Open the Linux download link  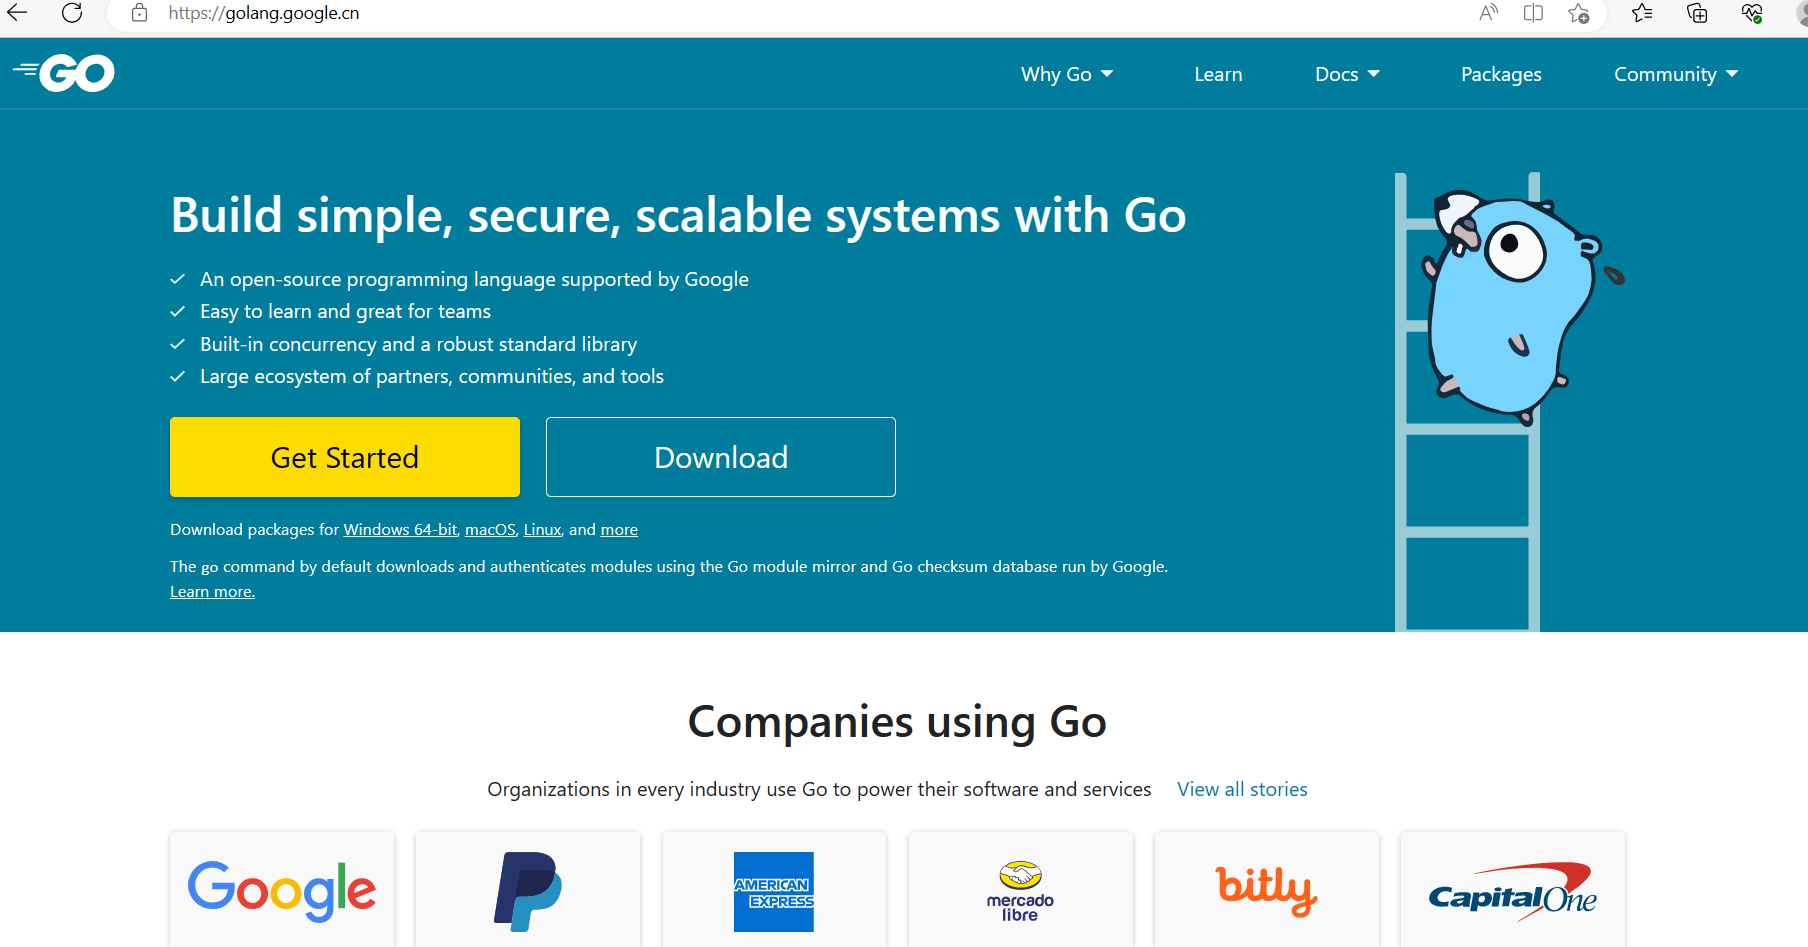(x=542, y=530)
